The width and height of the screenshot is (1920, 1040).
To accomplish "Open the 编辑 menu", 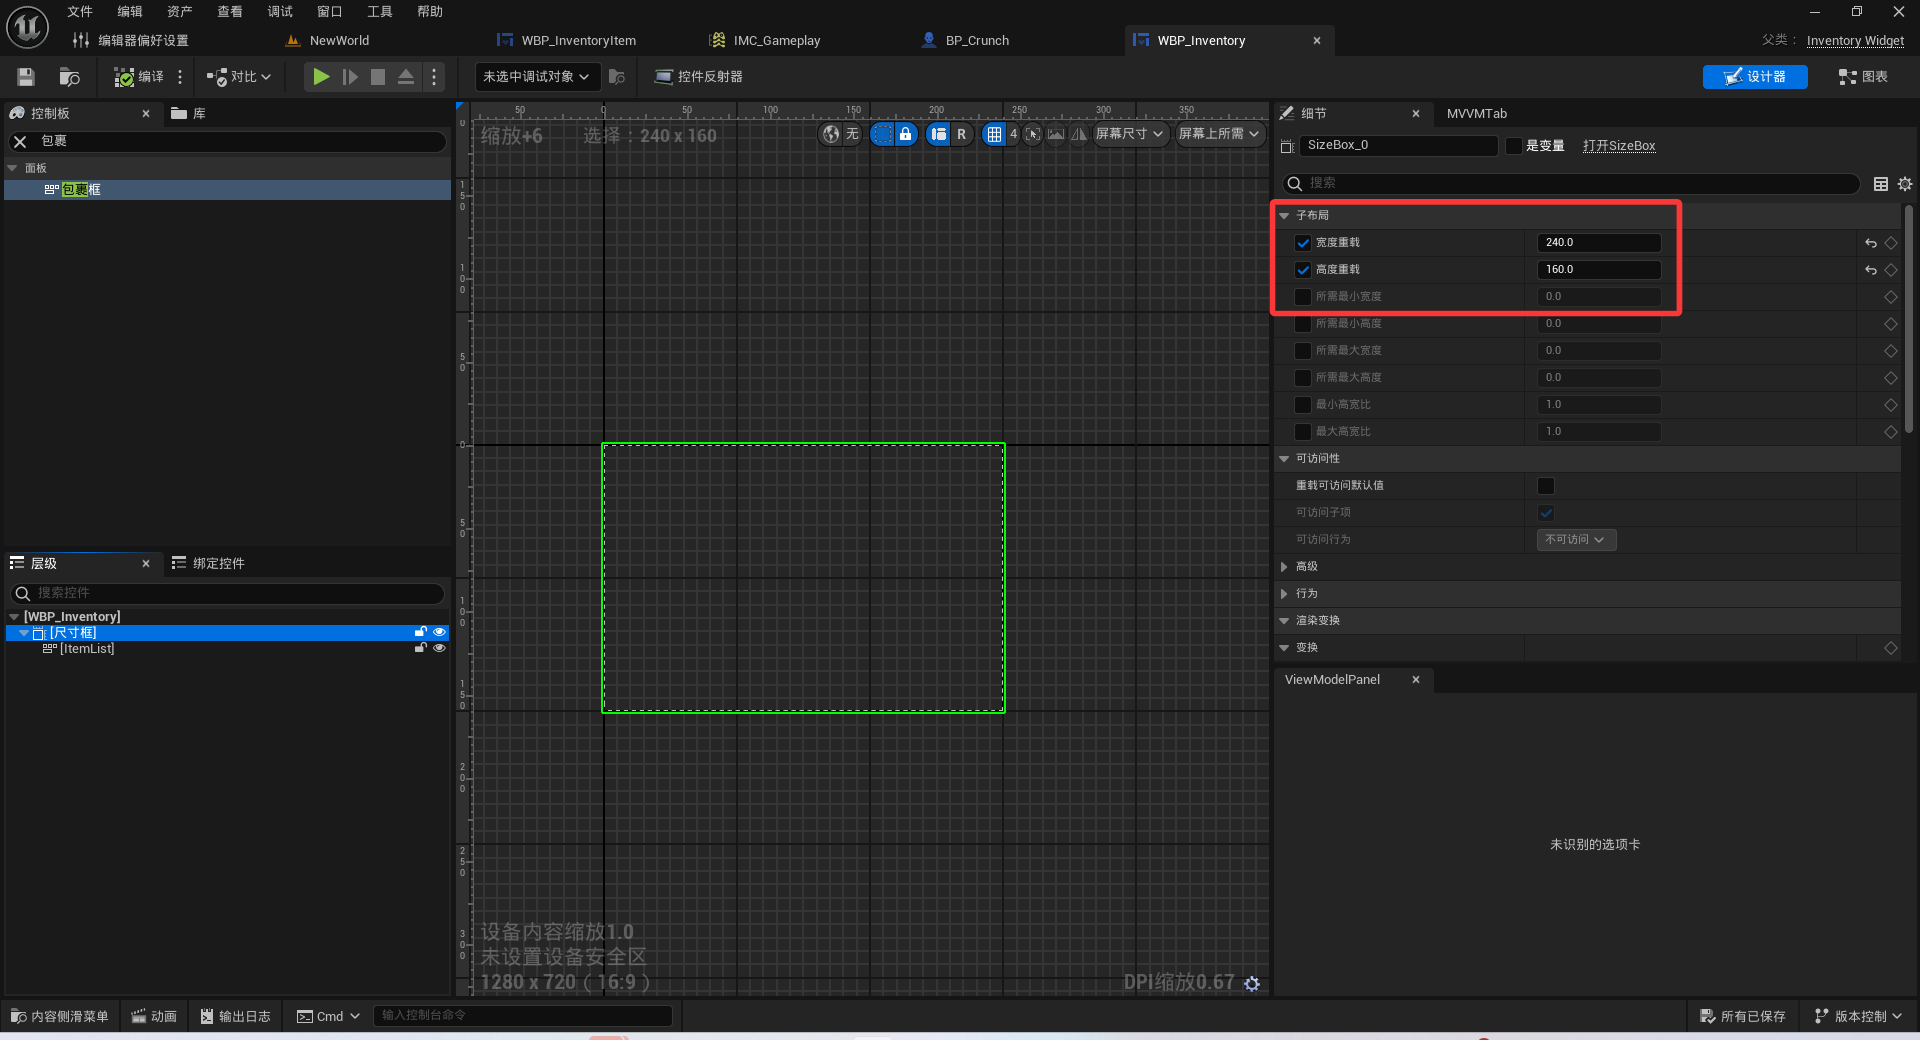I will pos(130,12).
